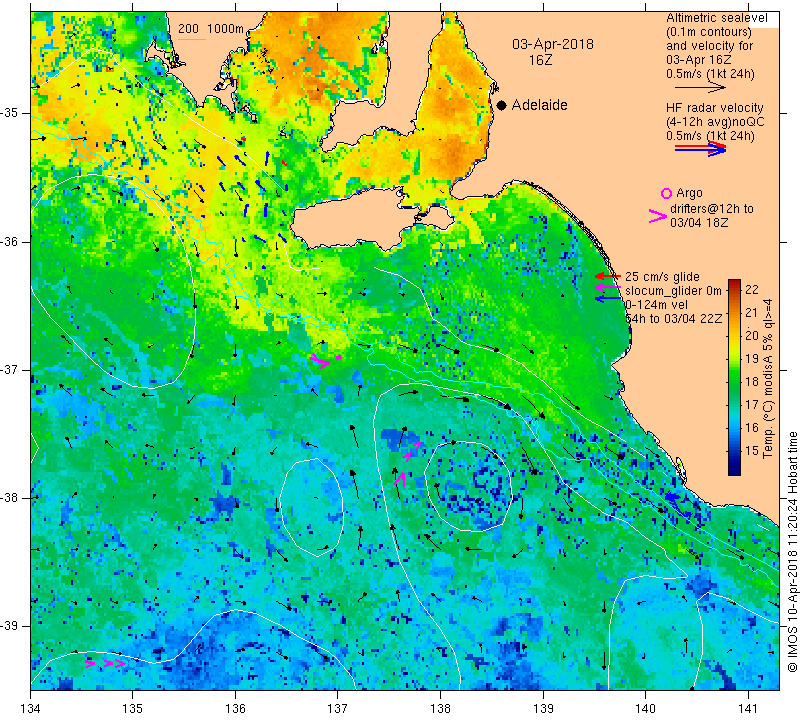Click the red glider velocity legend arrow
800x720 pixels.
(x=608, y=276)
